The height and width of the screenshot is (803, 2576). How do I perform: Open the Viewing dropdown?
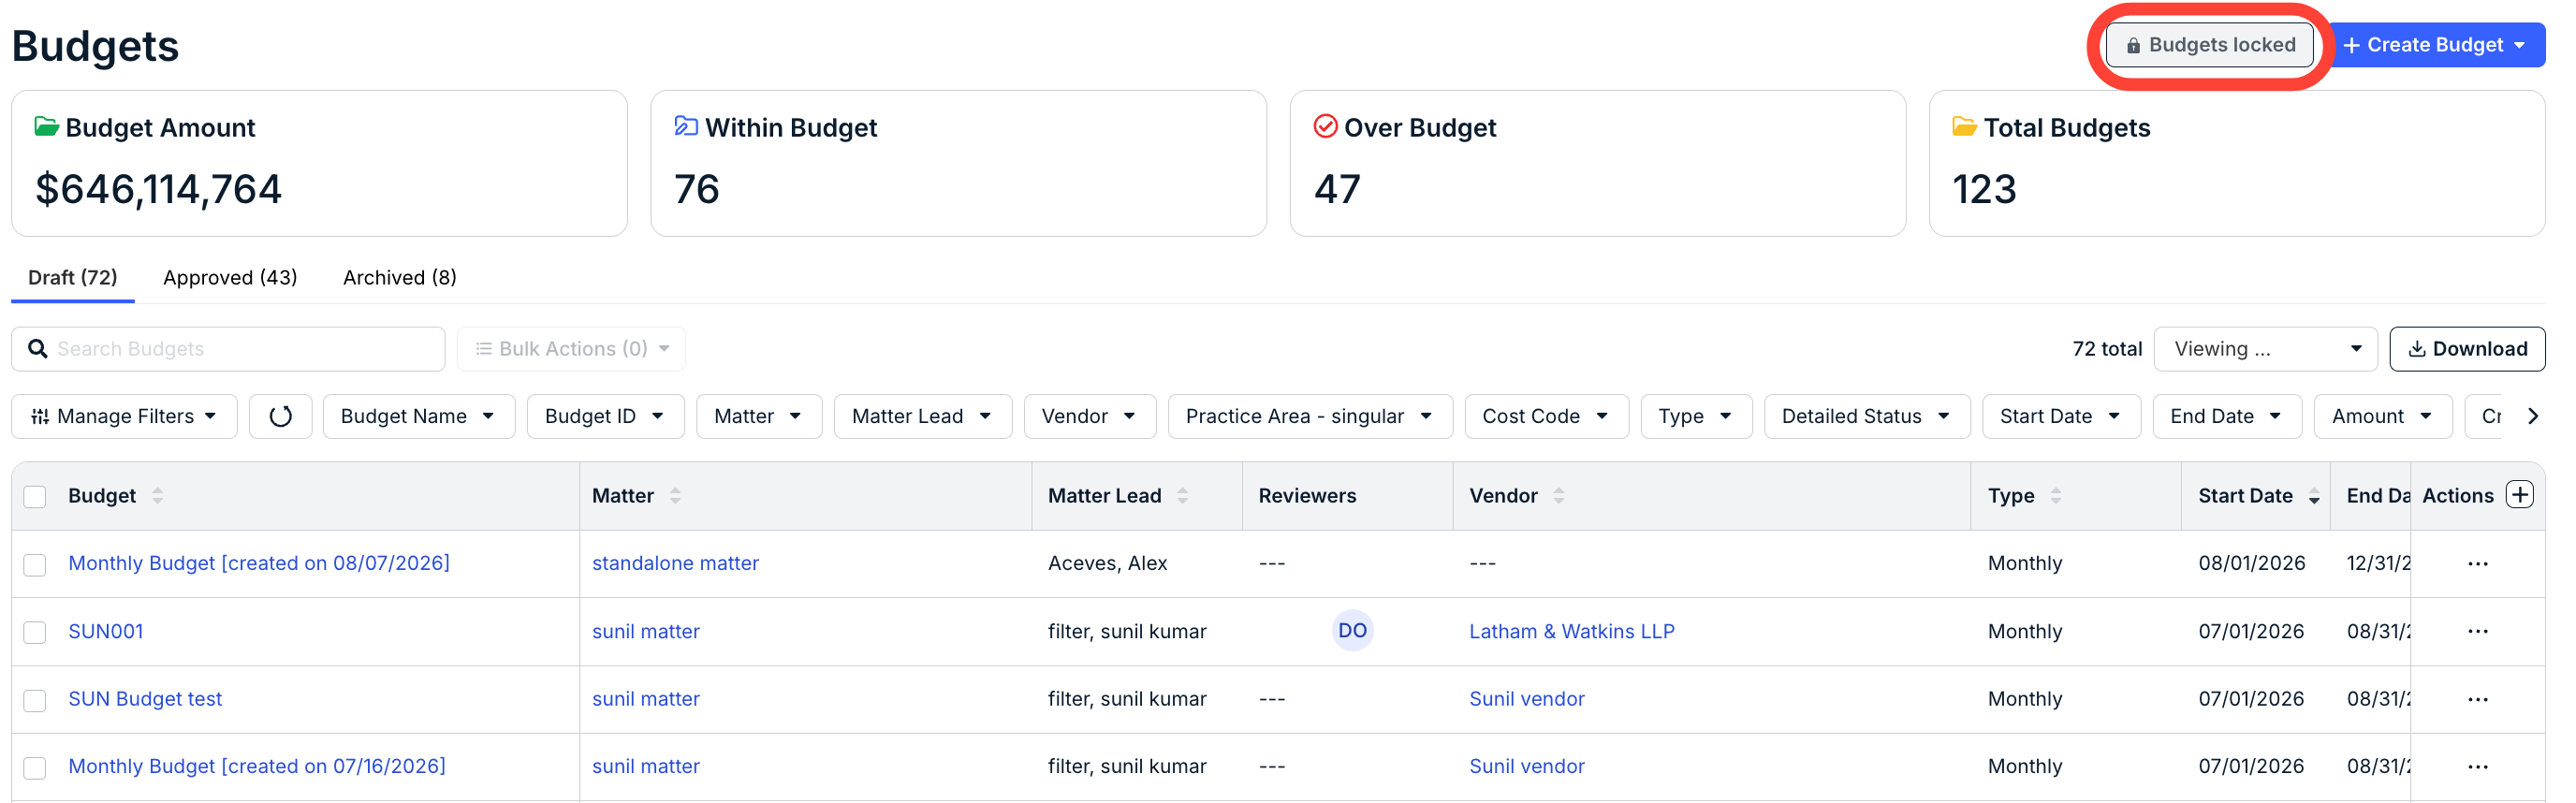pos(2265,349)
